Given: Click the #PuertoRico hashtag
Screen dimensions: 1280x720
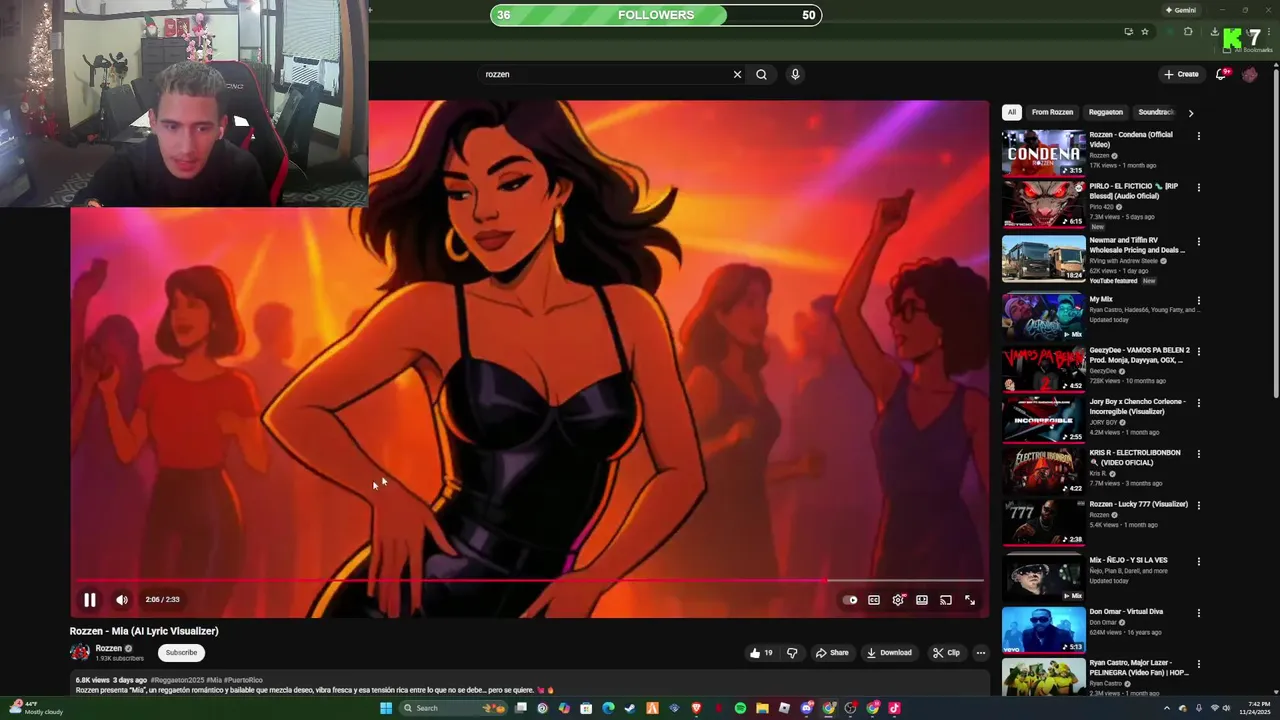Looking at the screenshot, I should [x=244, y=680].
